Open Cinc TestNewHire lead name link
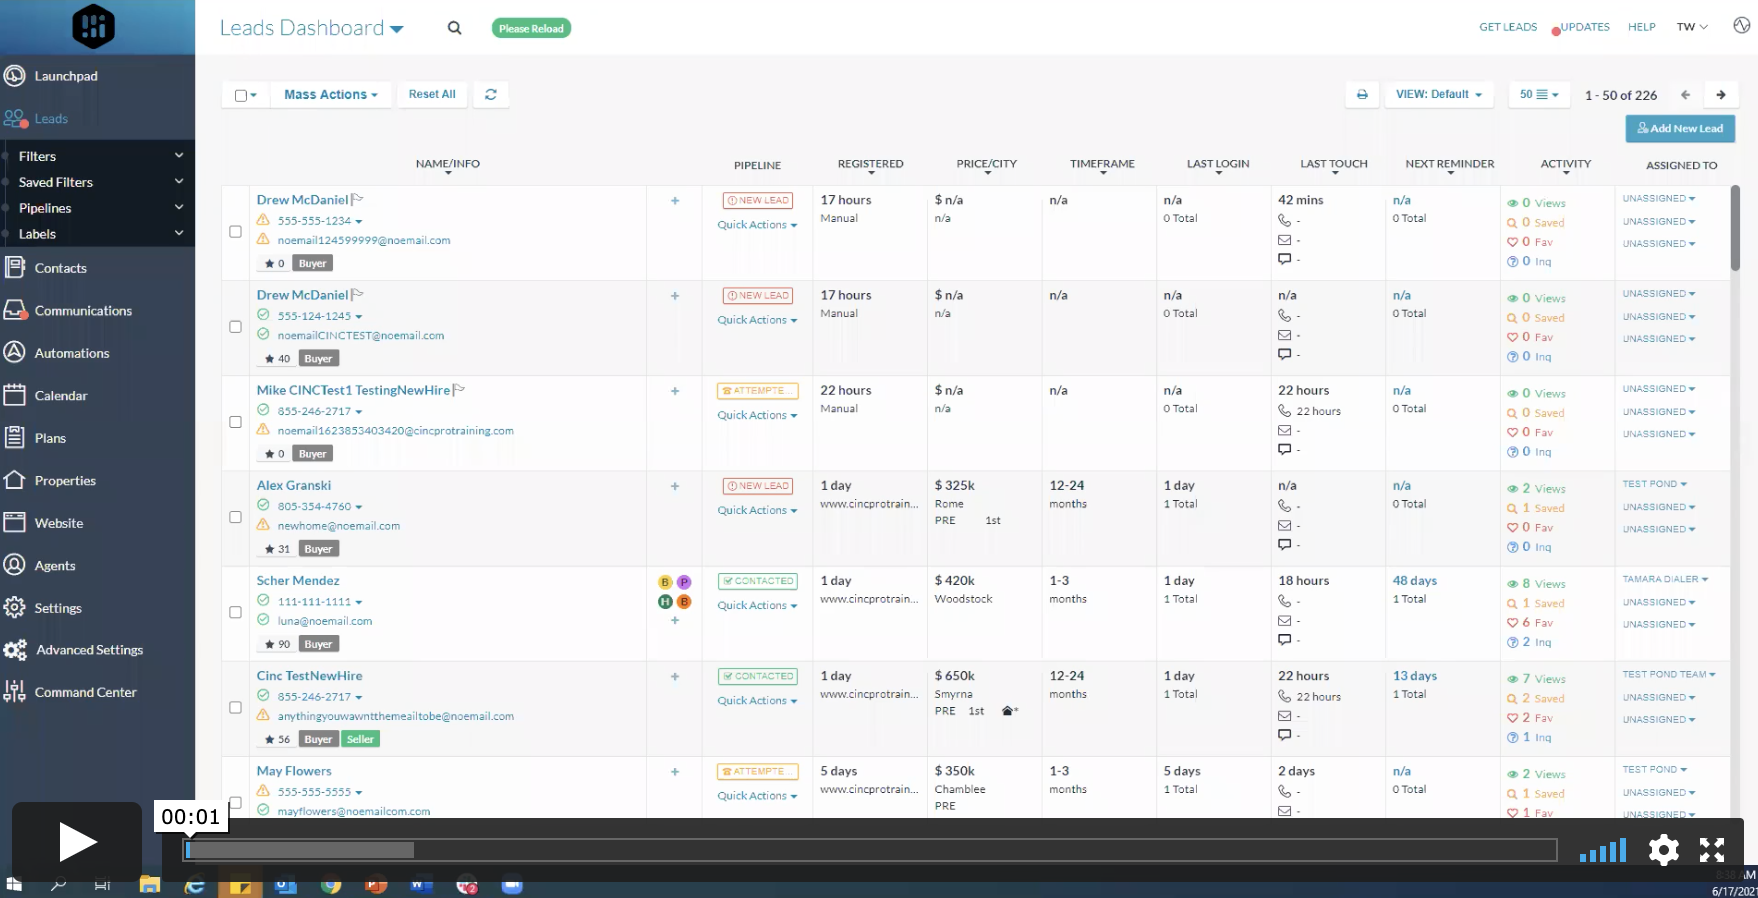The height and width of the screenshot is (898, 1758). 309,676
